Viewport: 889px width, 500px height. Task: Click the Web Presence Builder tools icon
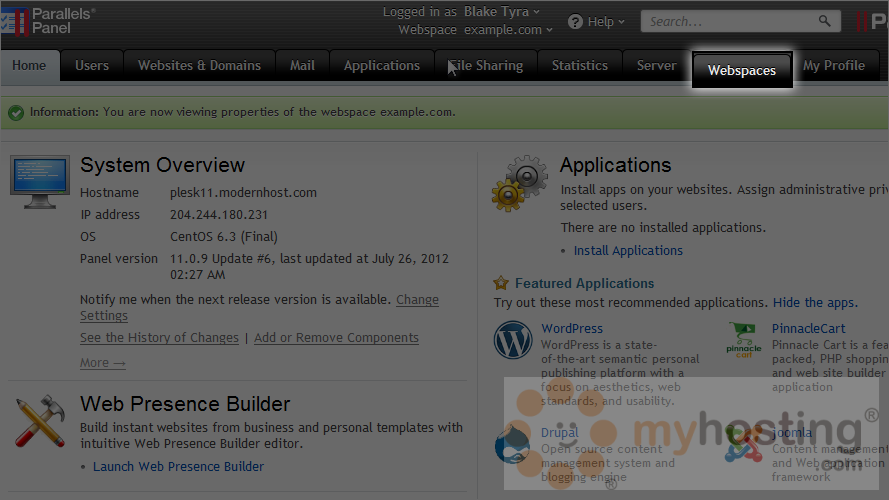pos(40,421)
